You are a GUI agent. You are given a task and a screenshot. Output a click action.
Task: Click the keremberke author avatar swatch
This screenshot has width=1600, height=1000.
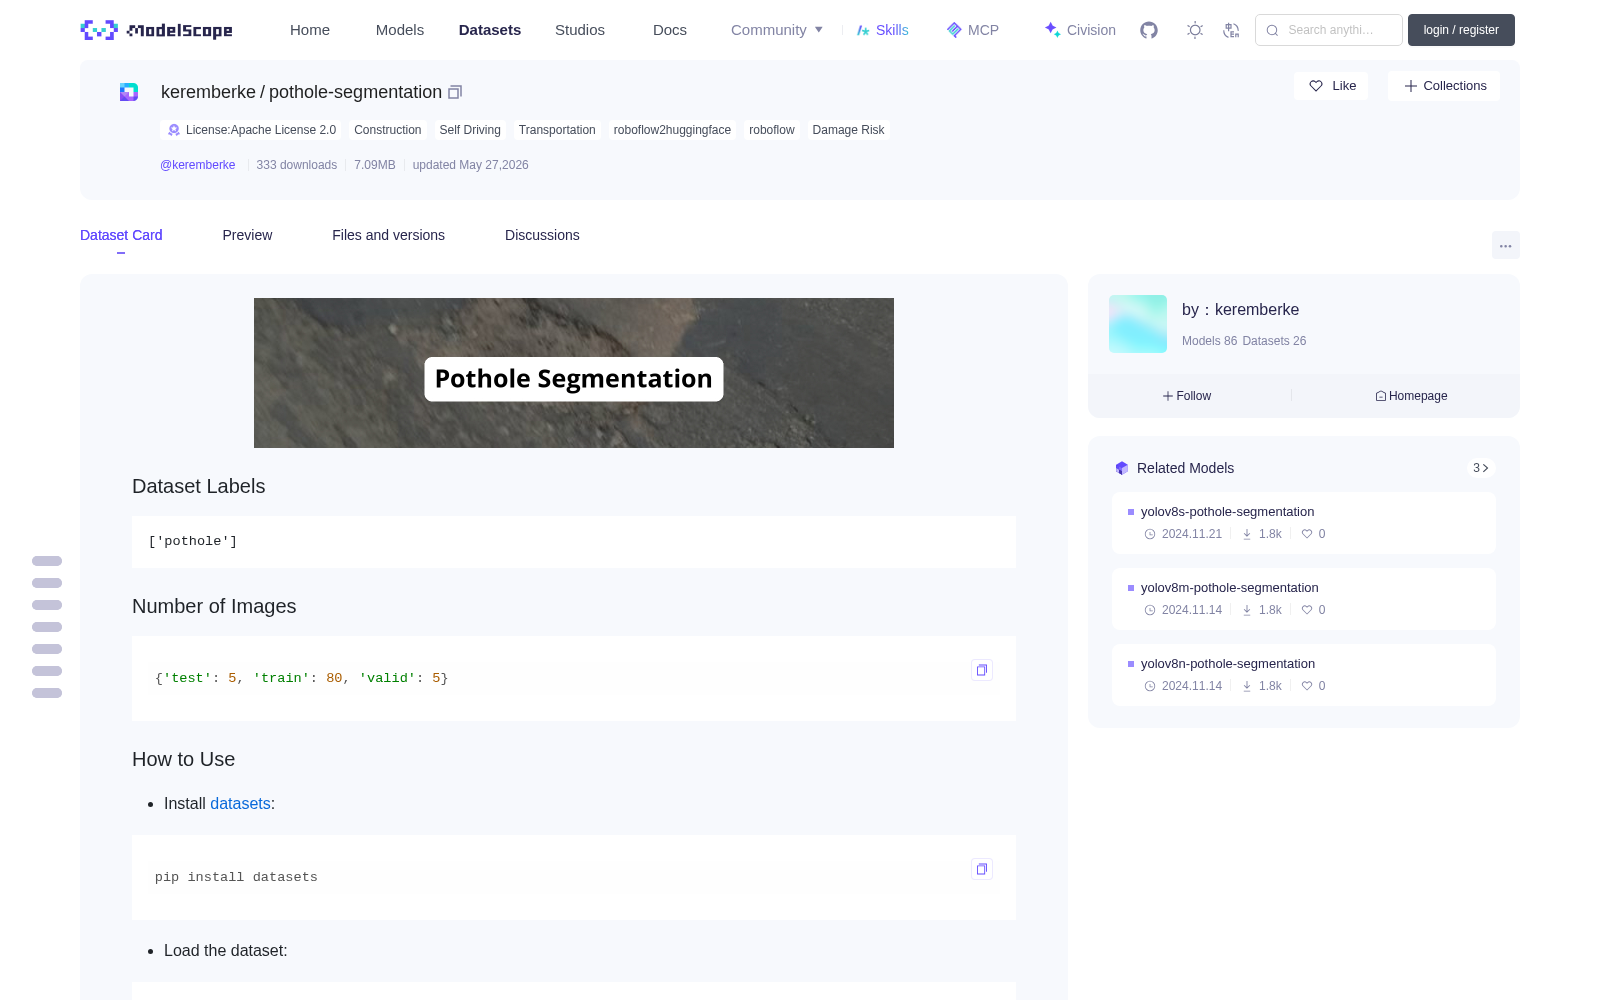tap(1138, 324)
